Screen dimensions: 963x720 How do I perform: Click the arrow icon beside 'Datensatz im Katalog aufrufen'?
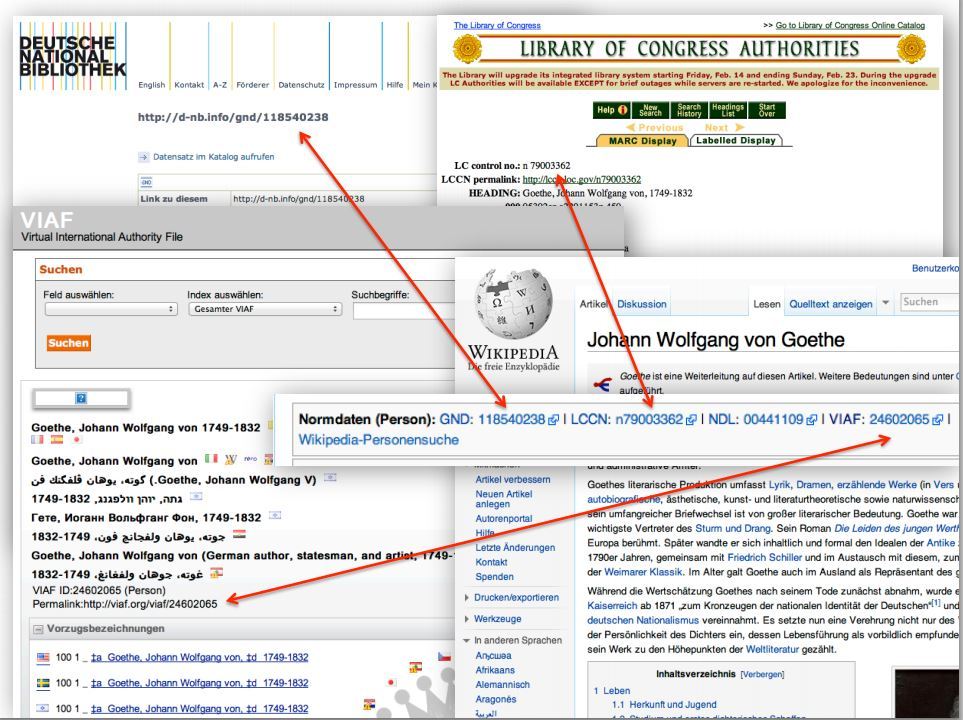143,157
